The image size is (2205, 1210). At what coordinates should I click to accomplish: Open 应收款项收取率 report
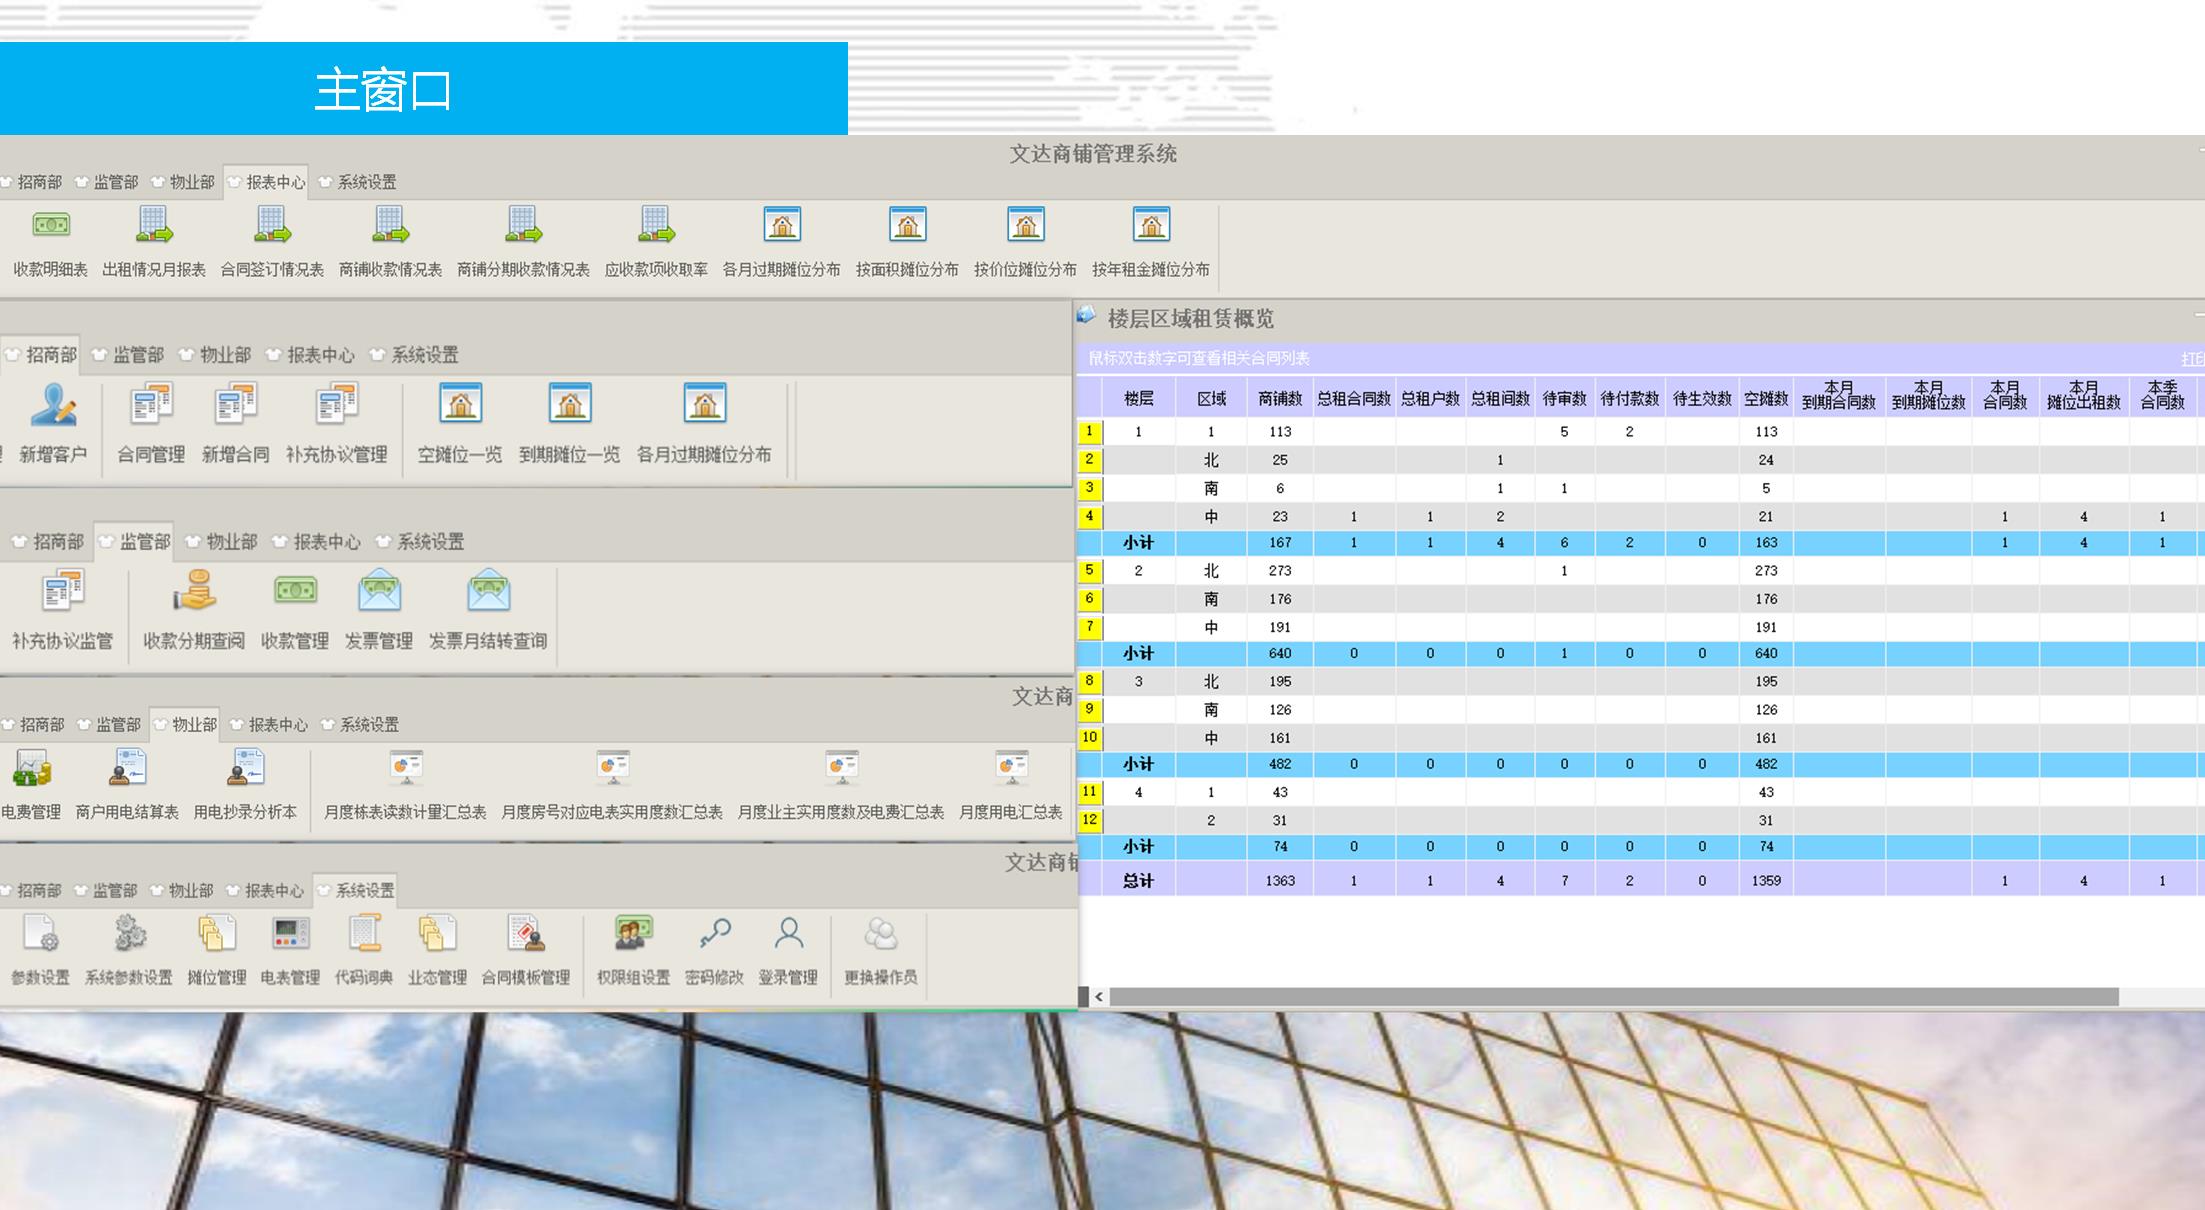click(656, 226)
